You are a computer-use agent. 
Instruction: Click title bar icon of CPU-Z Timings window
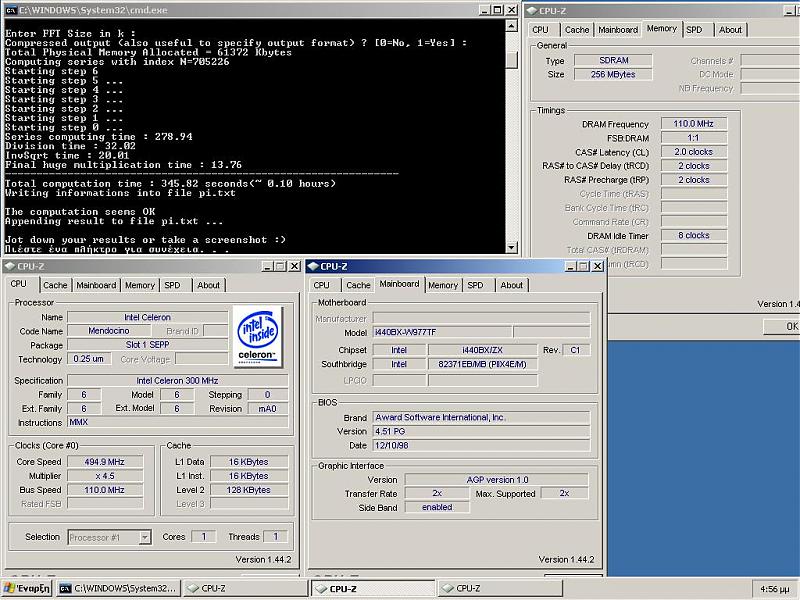pos(532,10)
